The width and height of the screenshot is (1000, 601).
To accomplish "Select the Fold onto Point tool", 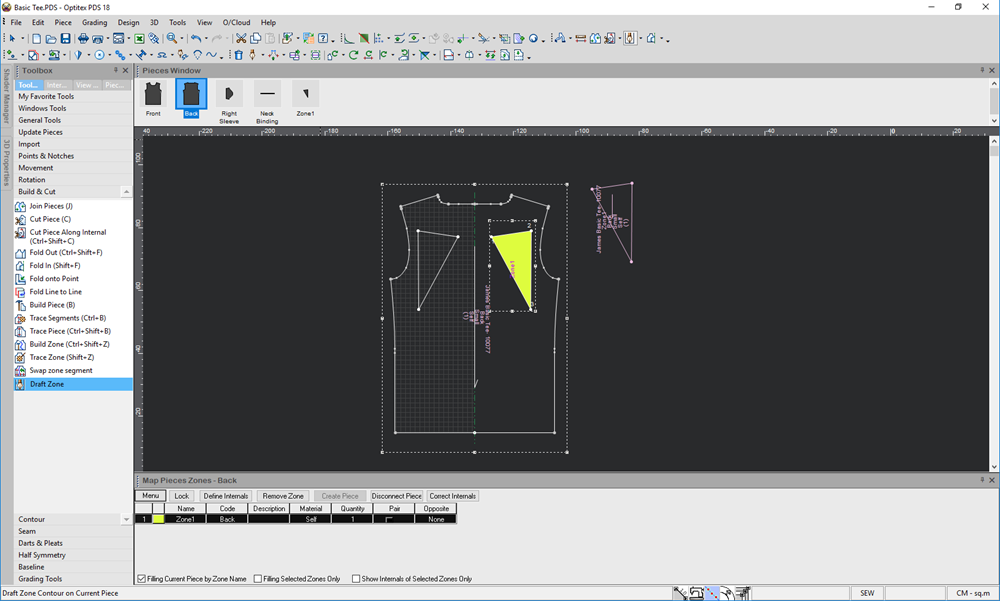I will [54, 279].
